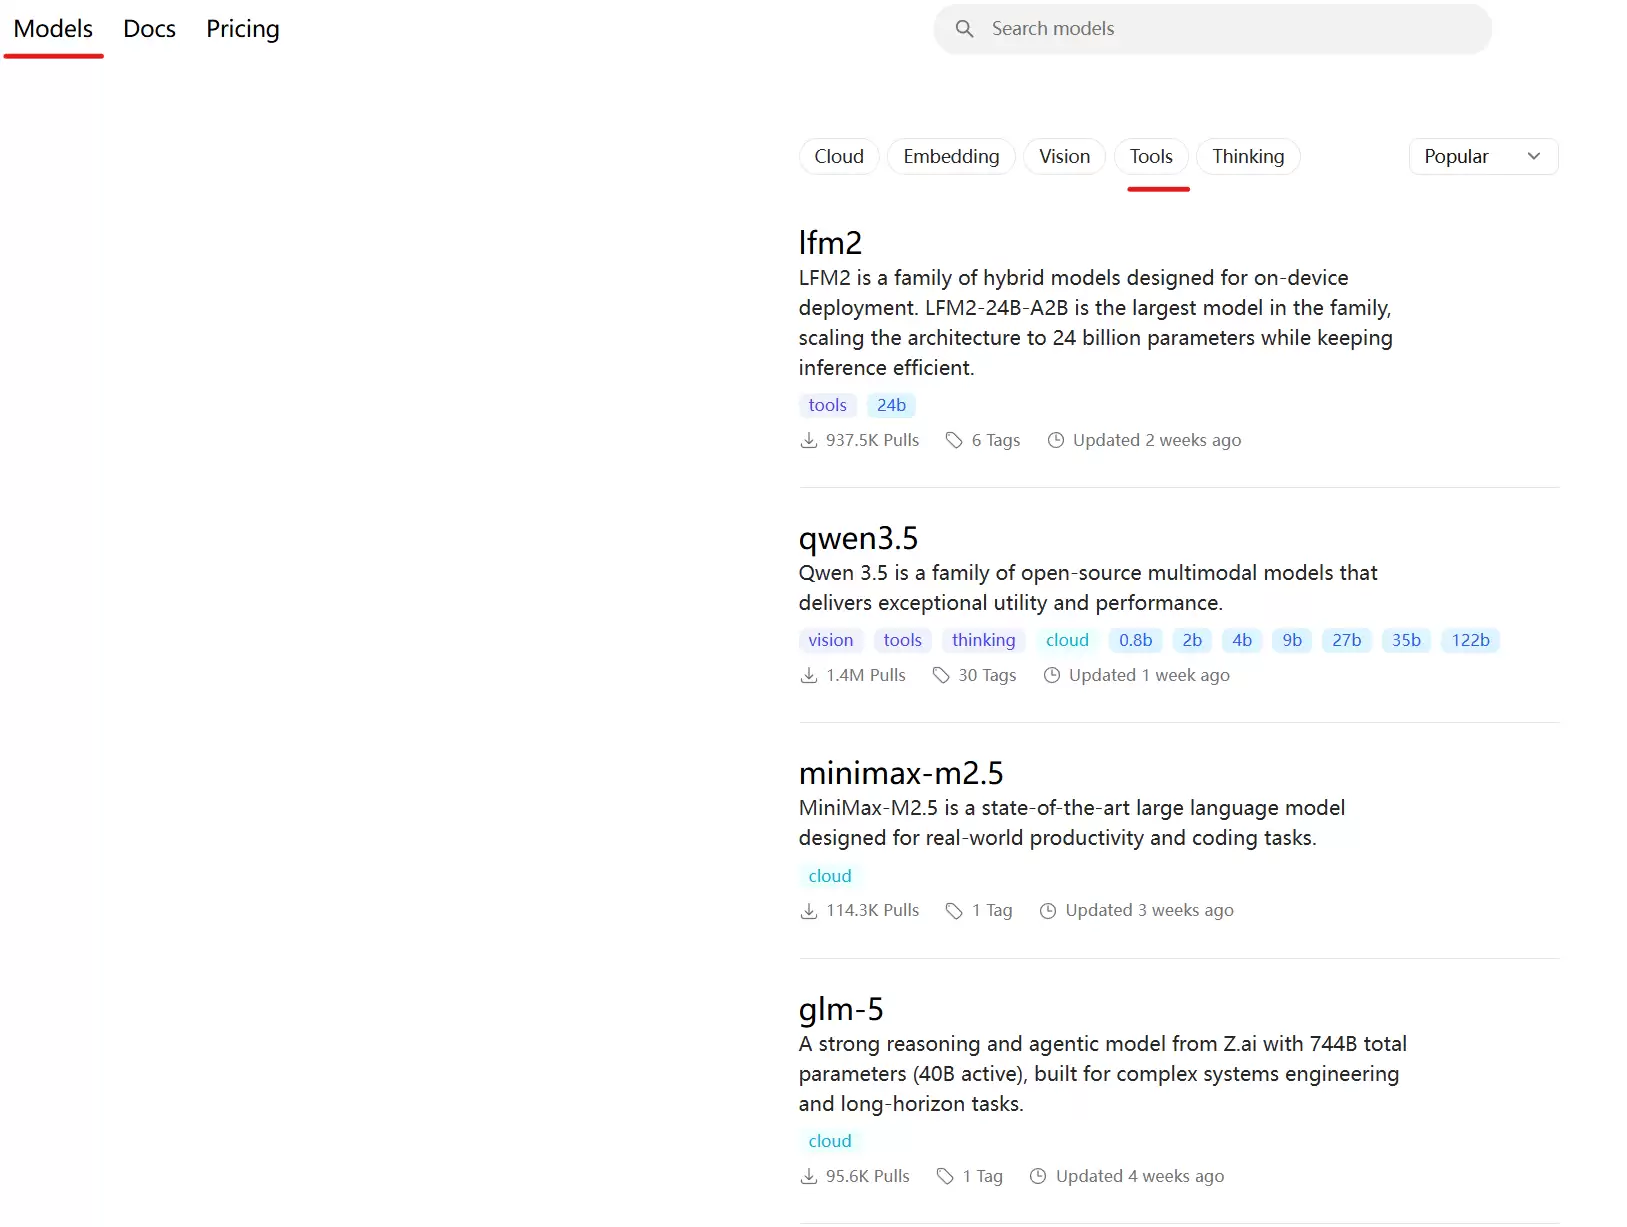
Task: Click the clock icon by Updated 2 weeks ago
Action: [x=1055, y=441]
